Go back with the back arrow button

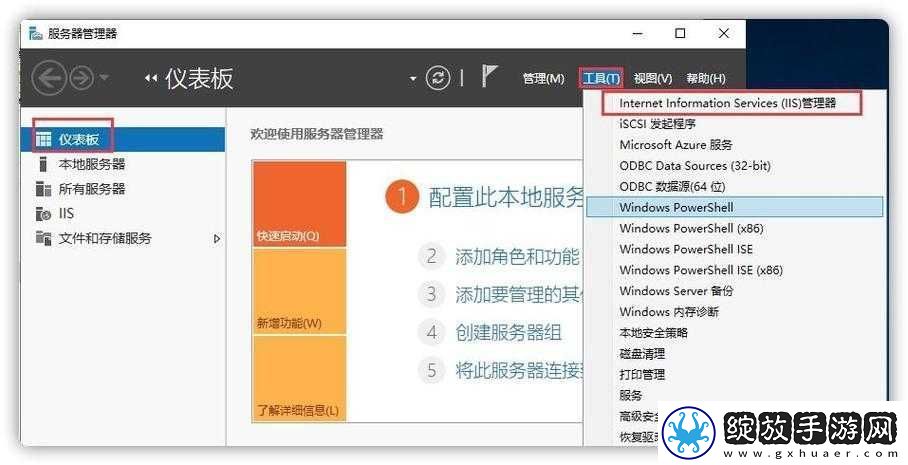[49, 78]
